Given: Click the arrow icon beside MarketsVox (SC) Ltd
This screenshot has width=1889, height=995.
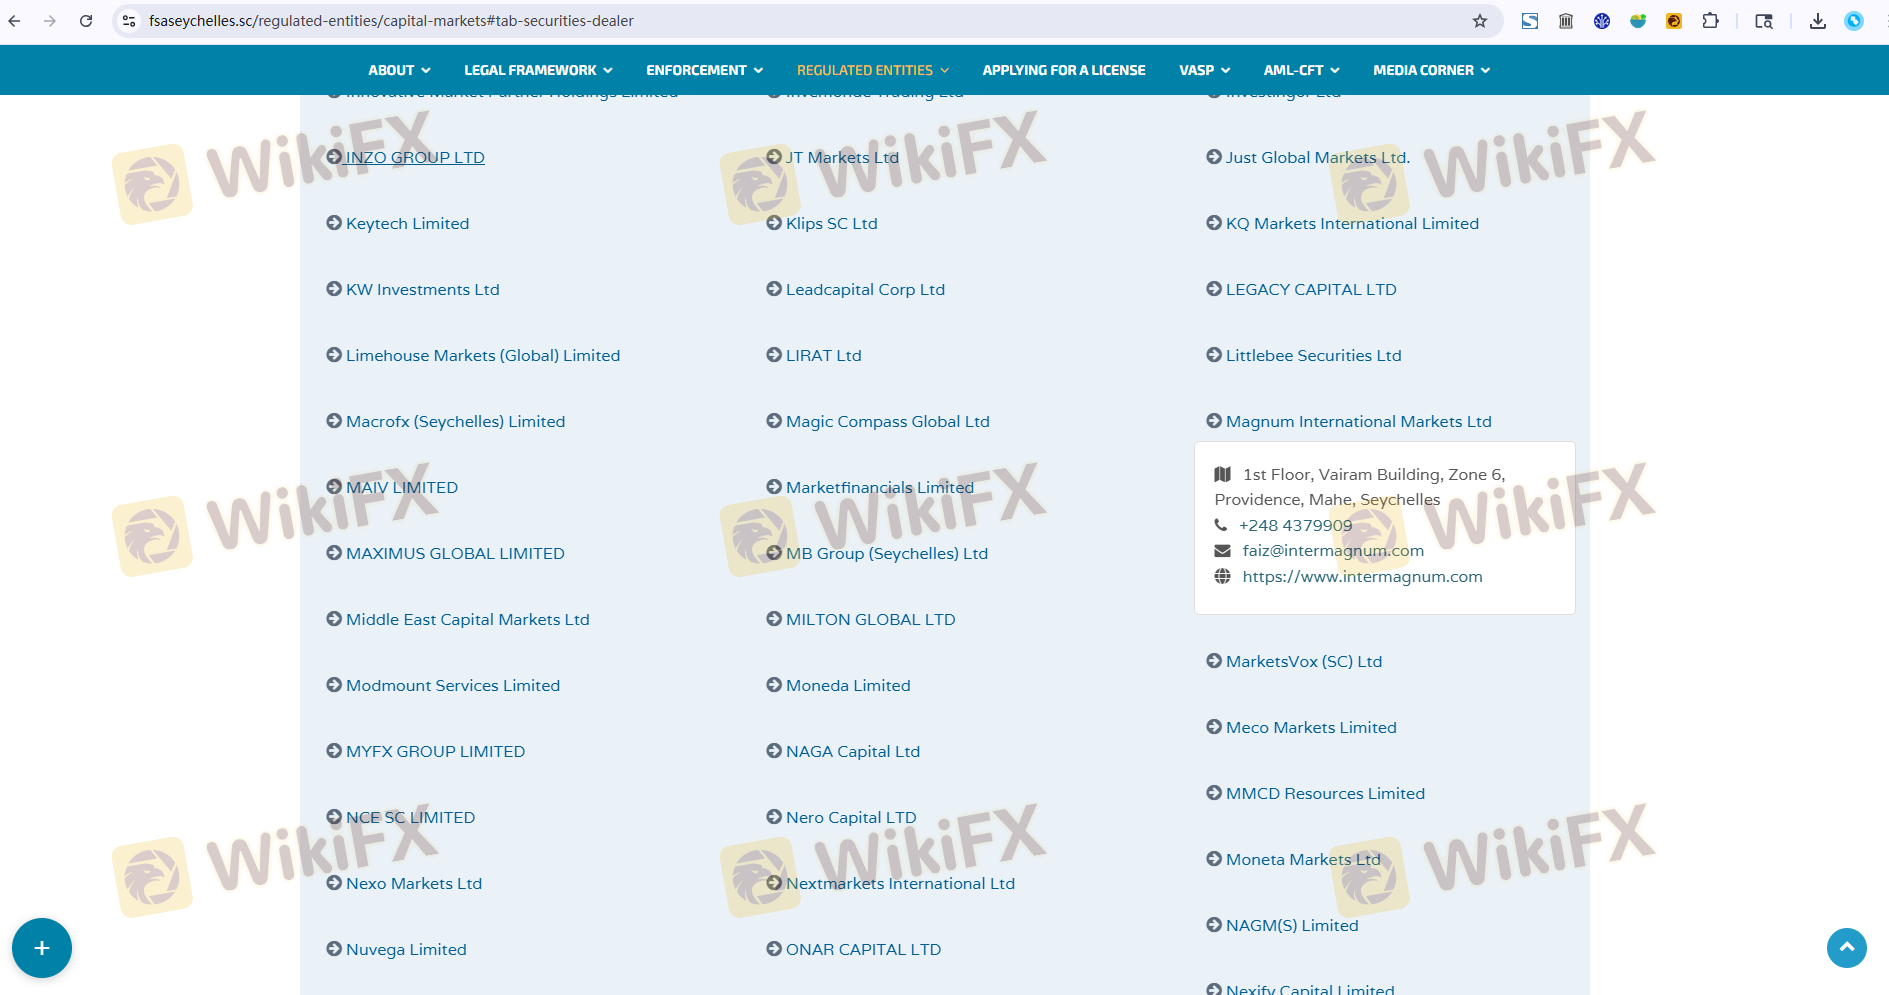Looking at the screenshot, I should (x=1214, y=661).
